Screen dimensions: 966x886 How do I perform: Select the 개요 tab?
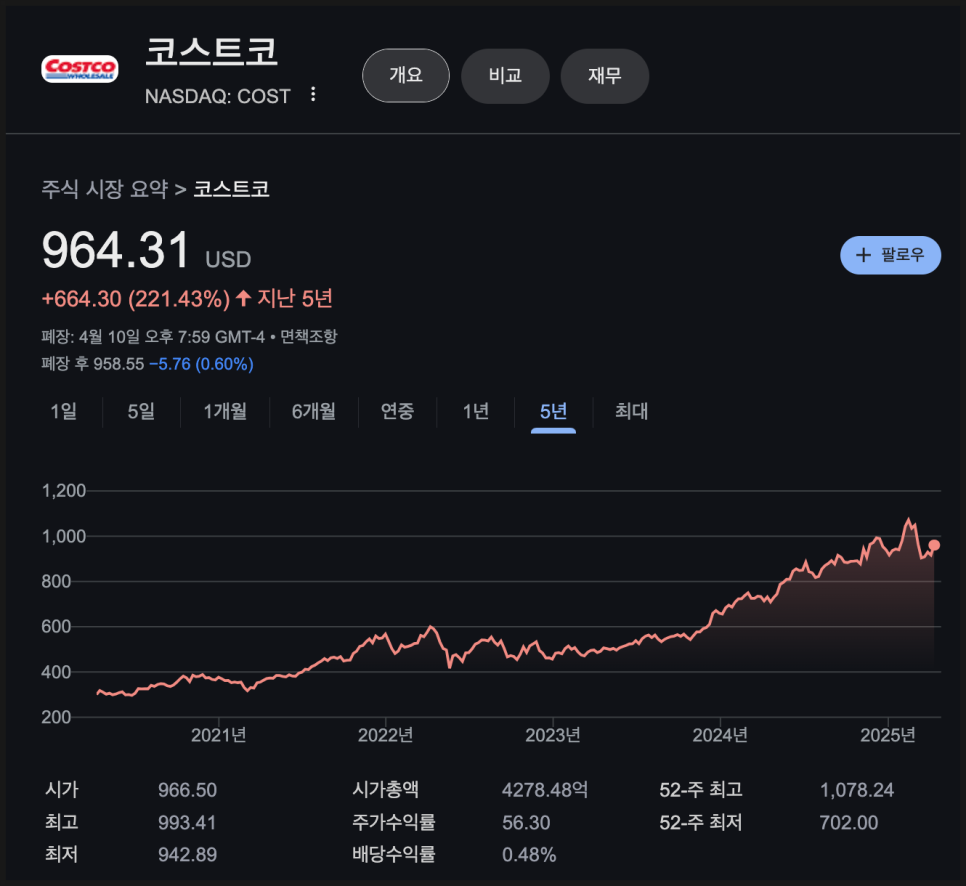(x=405, y=75)
